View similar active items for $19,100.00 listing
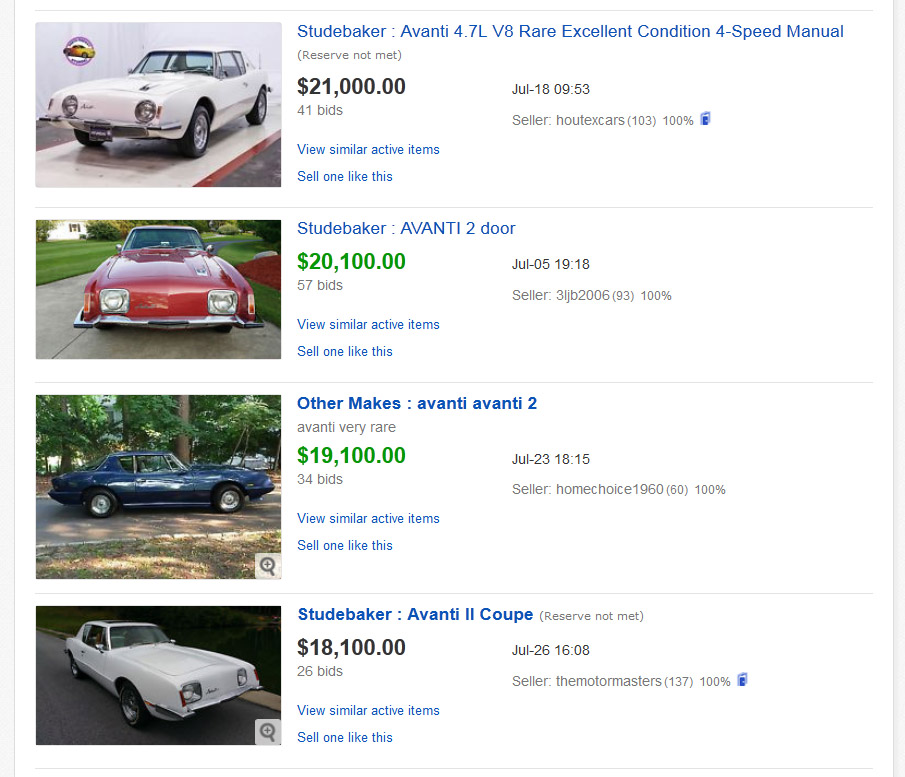Screen dimensions: 905x777 coord(368,519)
